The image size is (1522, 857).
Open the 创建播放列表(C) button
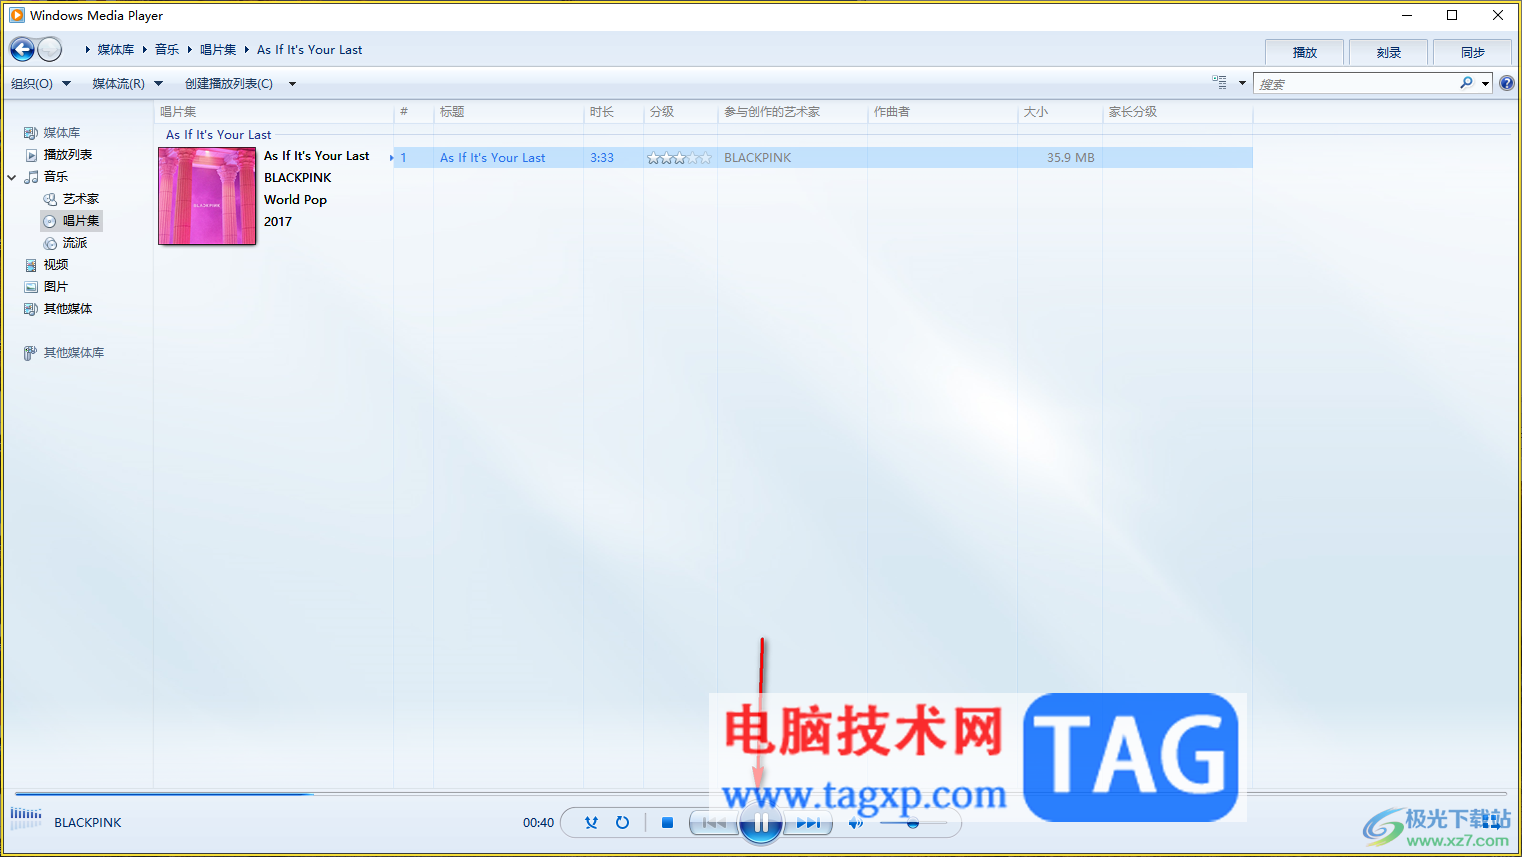229,83
